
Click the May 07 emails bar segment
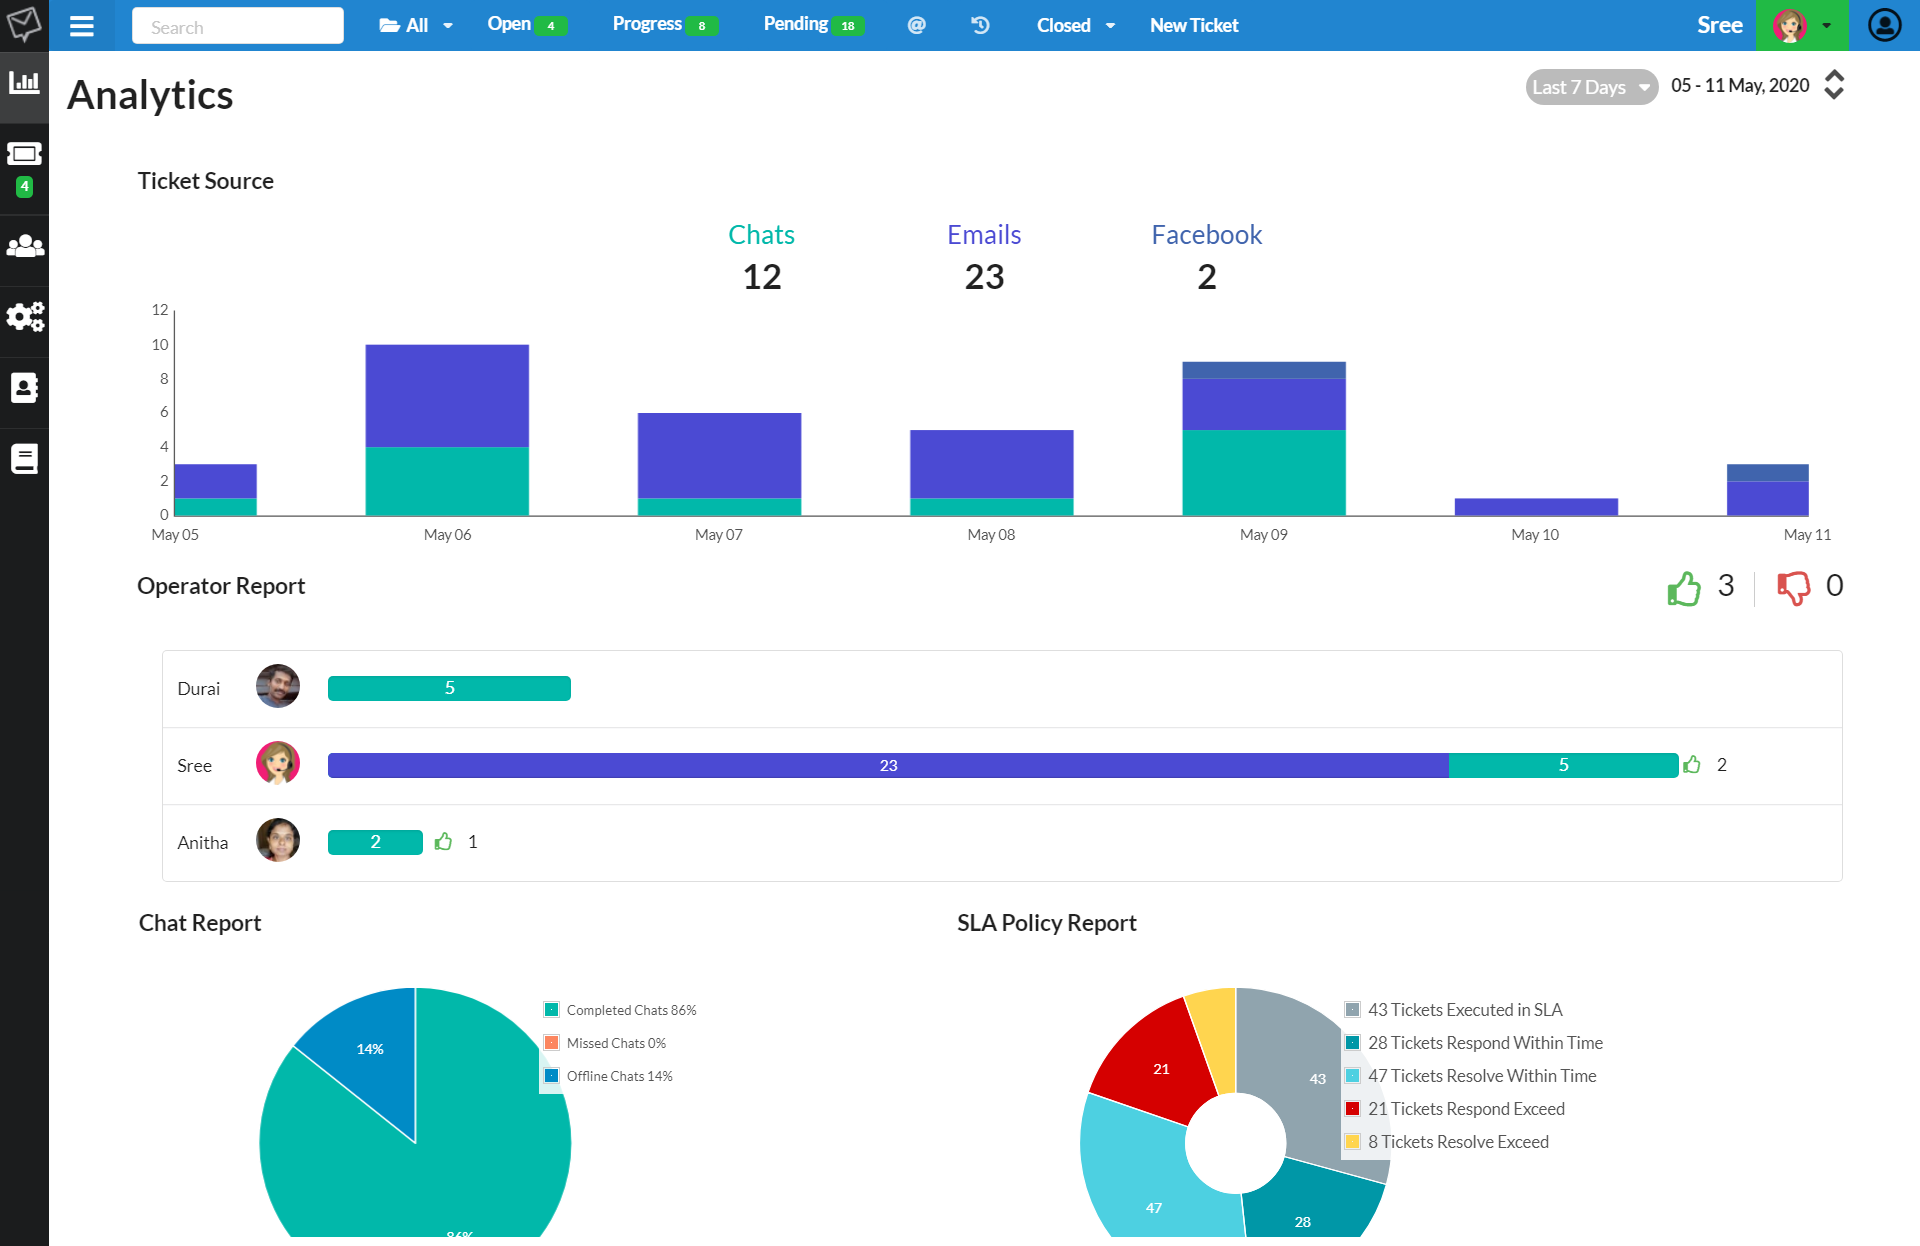[719, 455]
